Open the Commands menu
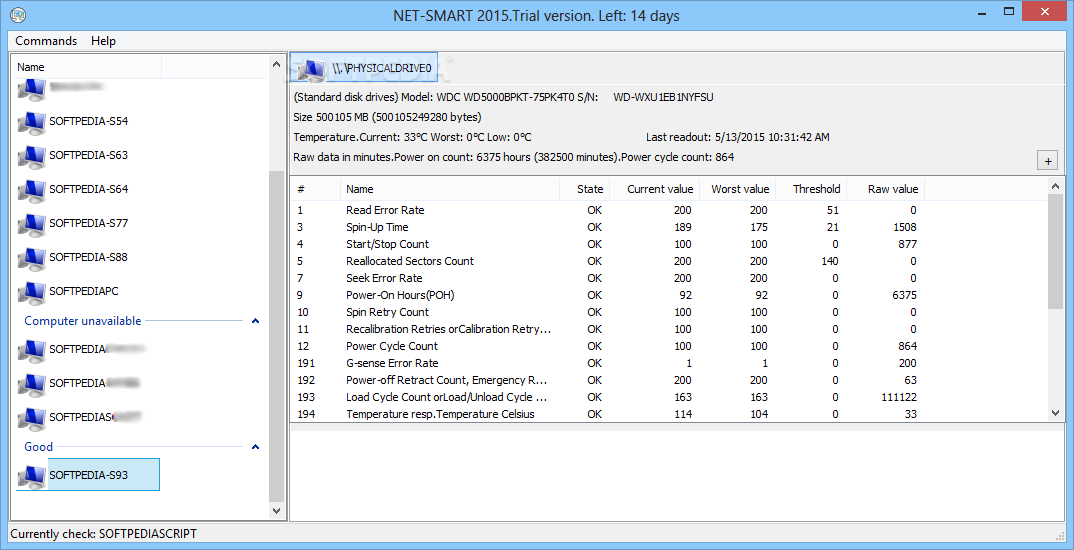 tap(46, 41)
